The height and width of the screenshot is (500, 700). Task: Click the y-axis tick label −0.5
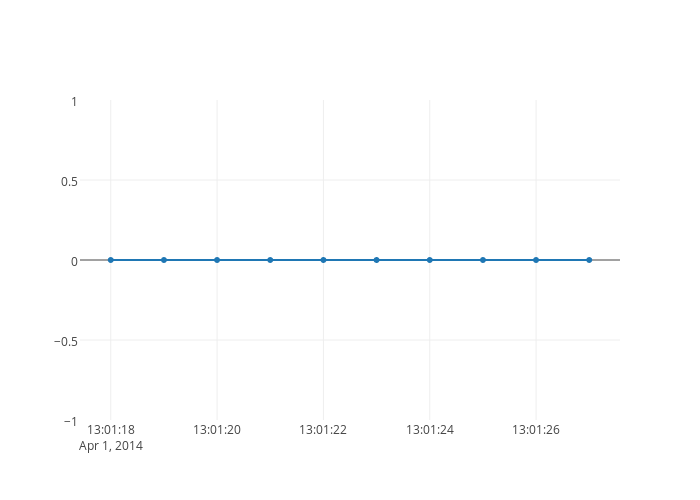65,341
